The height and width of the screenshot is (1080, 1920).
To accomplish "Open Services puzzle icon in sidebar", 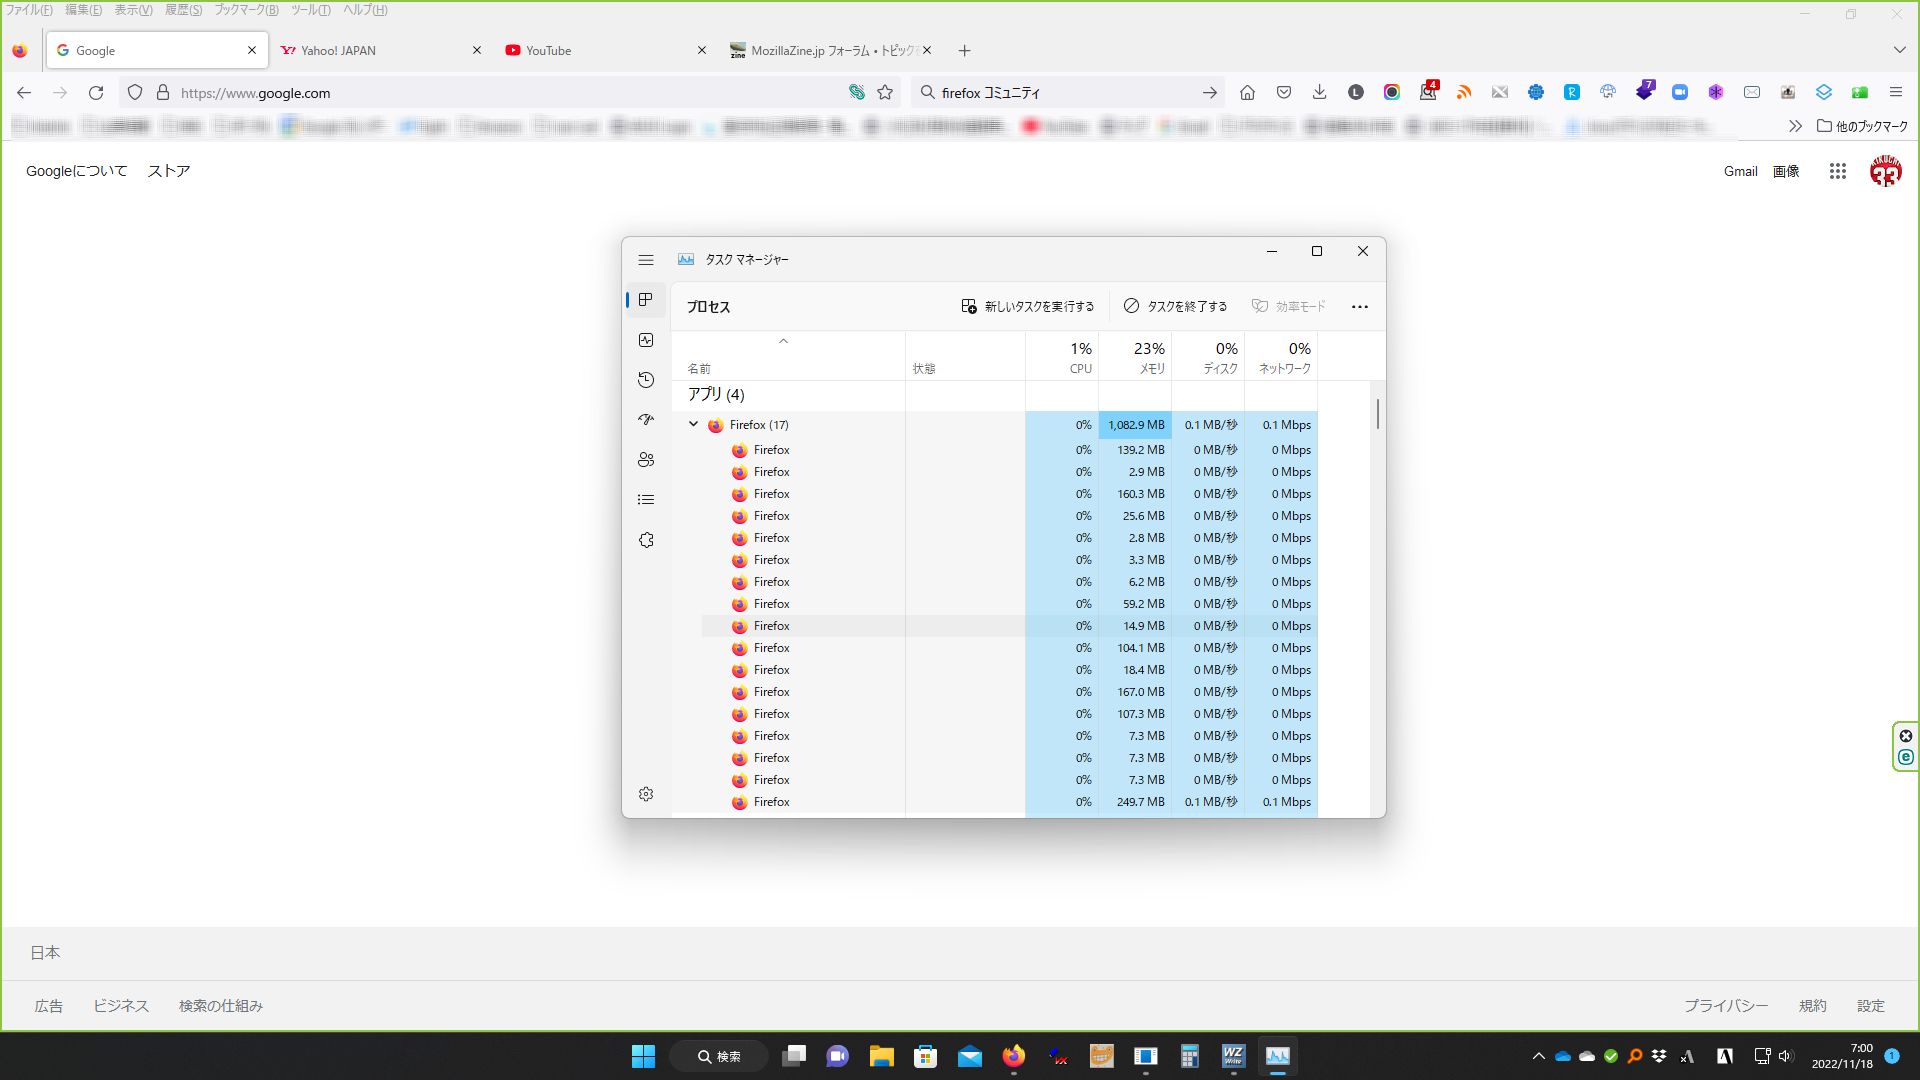I will tap(646, 540).
